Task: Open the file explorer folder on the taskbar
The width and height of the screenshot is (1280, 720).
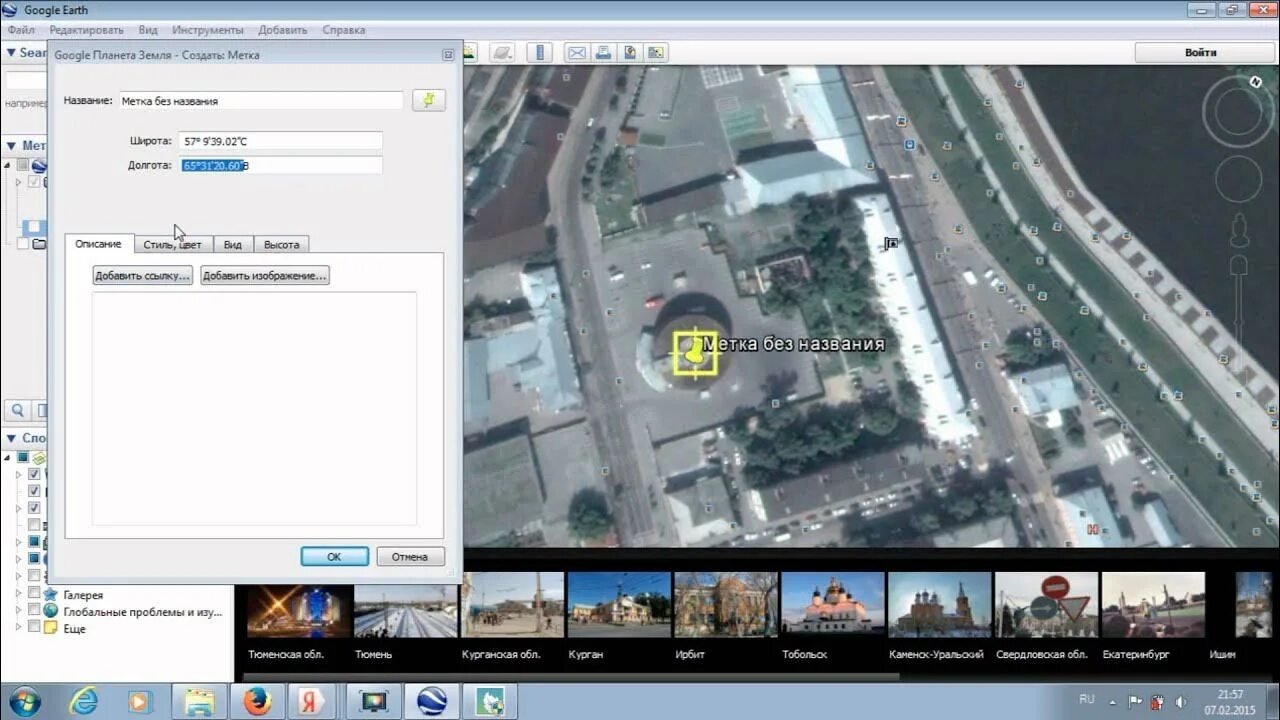Action: click(199, 702)
